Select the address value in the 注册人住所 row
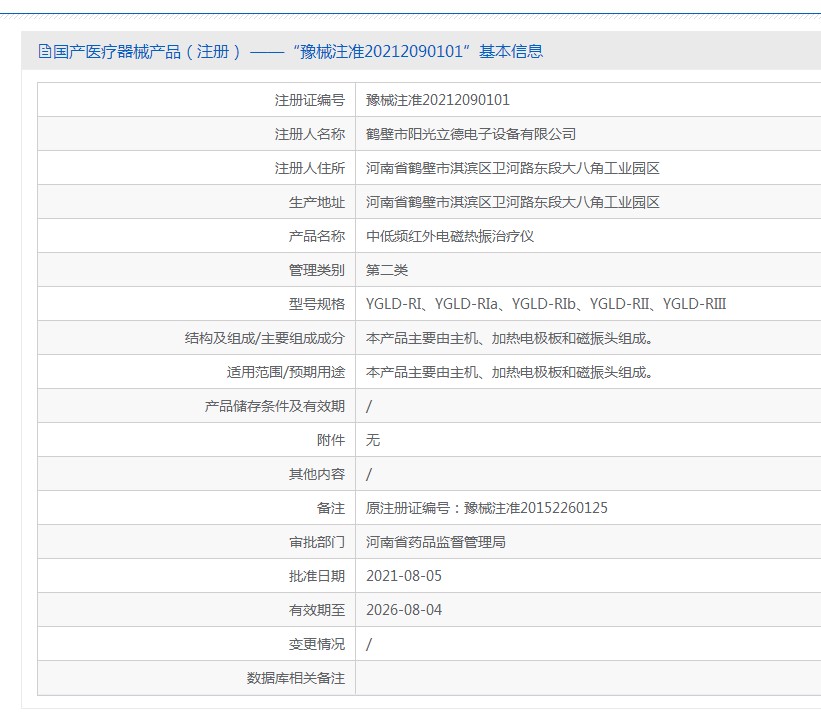The image size is (821, 713). 513,168
